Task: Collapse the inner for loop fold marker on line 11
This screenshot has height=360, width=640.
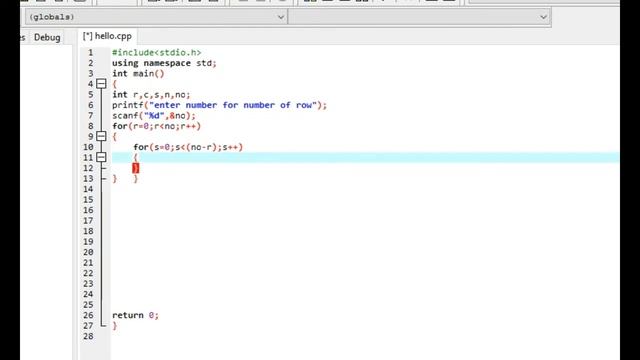Action: click(x=101, y=158)
